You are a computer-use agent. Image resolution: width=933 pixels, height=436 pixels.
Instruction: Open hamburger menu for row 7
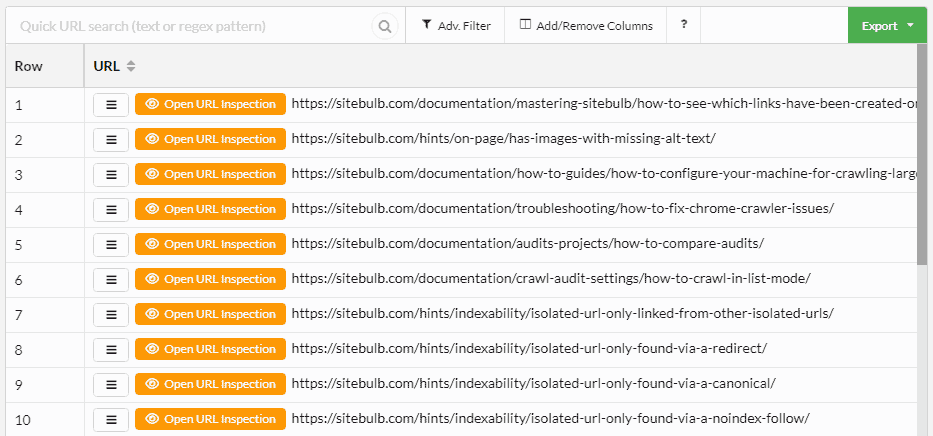(111, 314)
